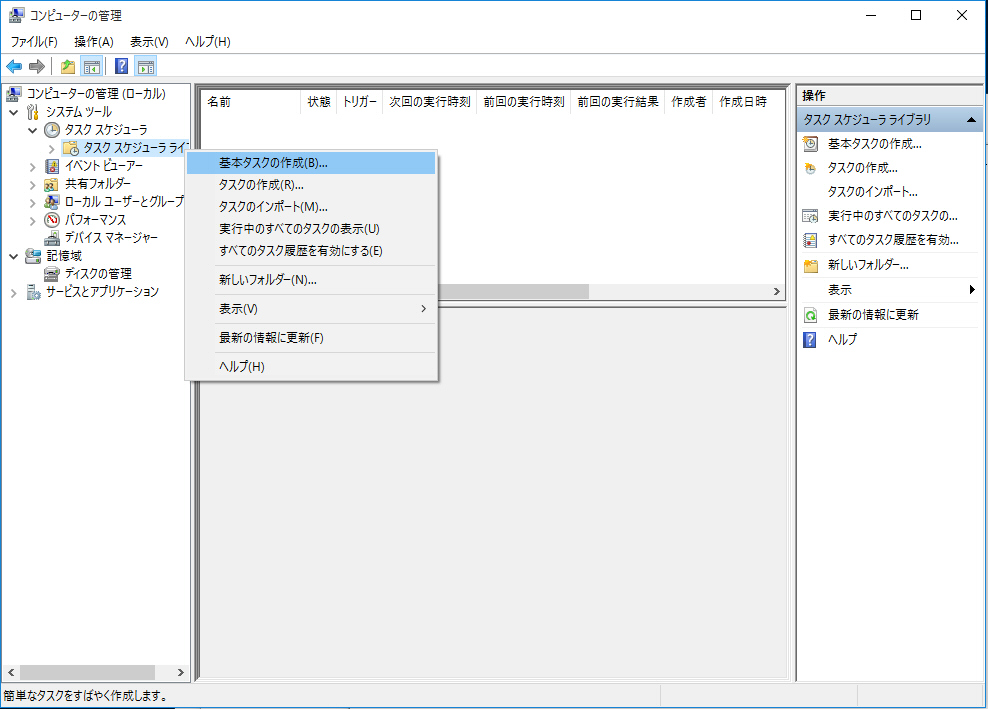Collapse the システム ツール tree node
This screenshot has height=709, width=988.
[x=14, y=112]
